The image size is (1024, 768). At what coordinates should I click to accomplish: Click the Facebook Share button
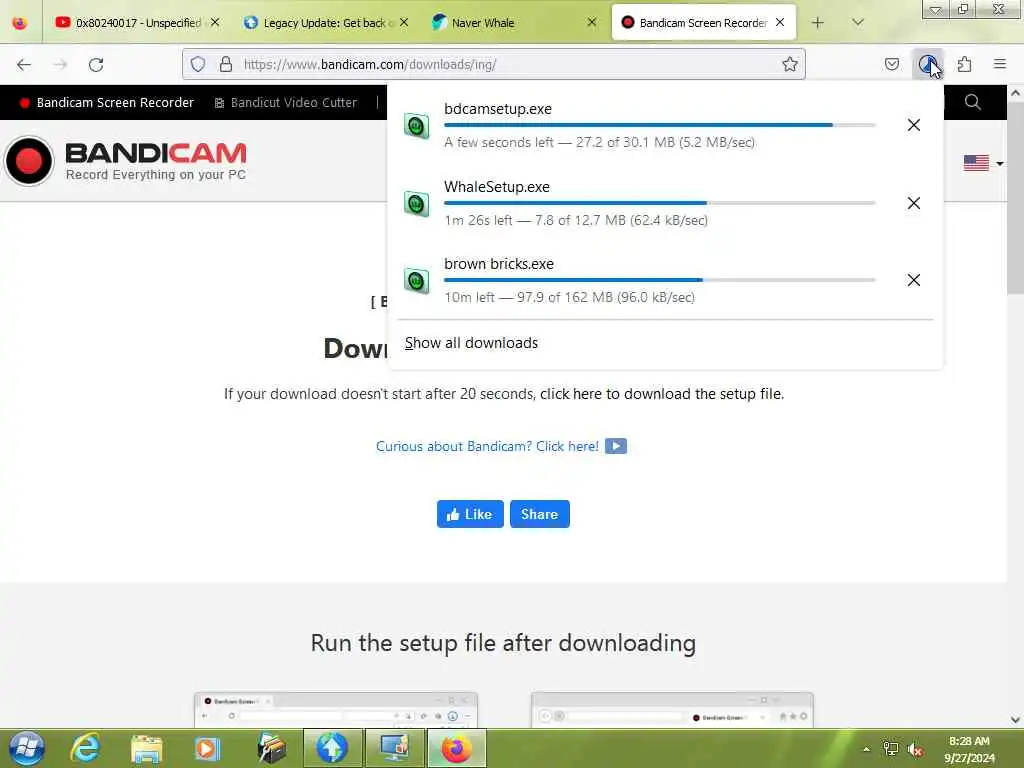(x=539, y=514)
